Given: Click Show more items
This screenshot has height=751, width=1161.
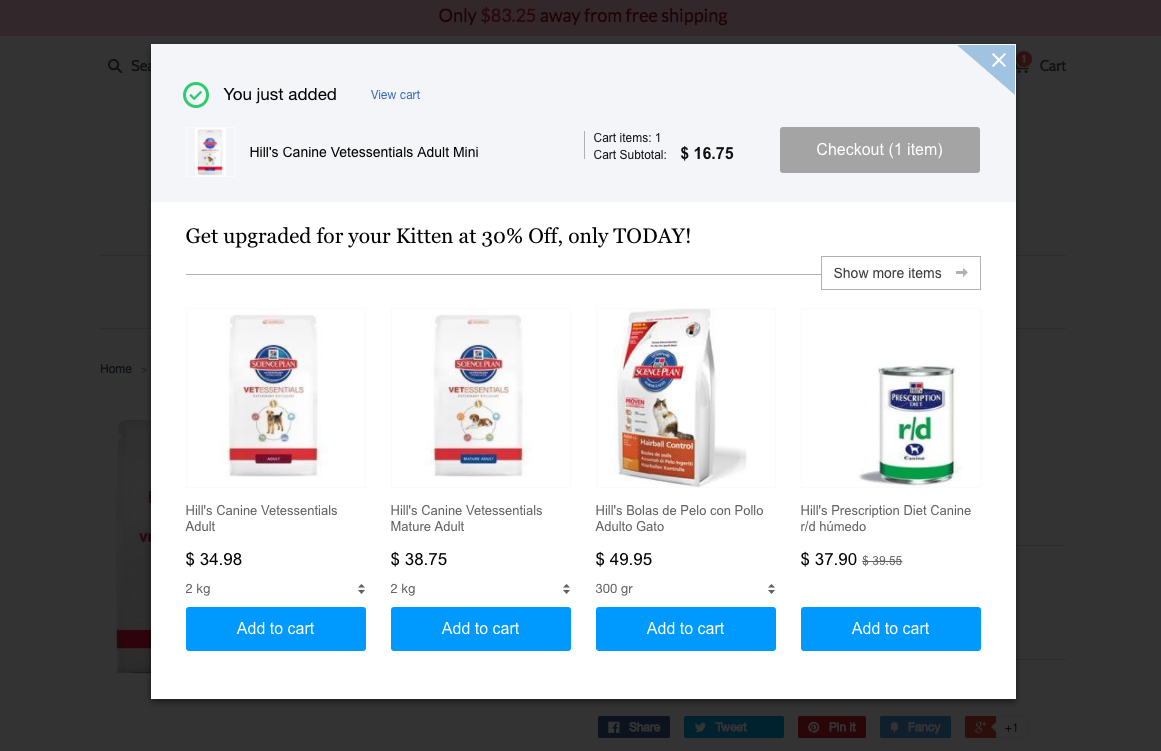Looking at the screenshot, I should 899,272.
